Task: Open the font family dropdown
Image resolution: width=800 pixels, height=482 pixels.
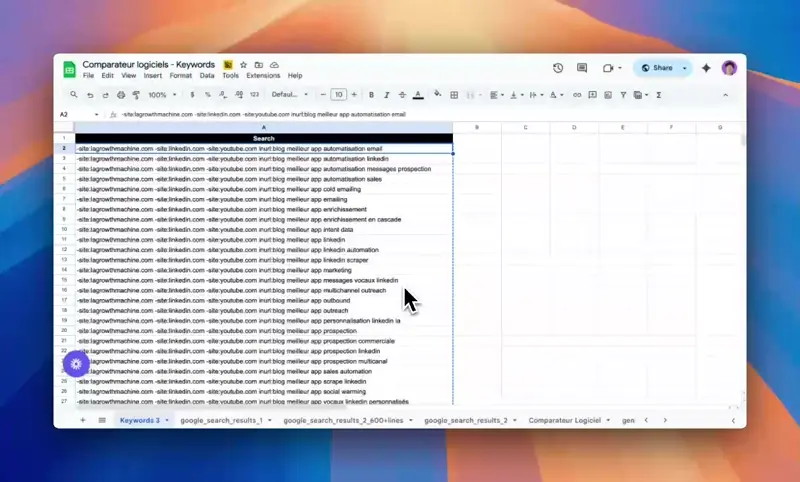Action: 289,95
